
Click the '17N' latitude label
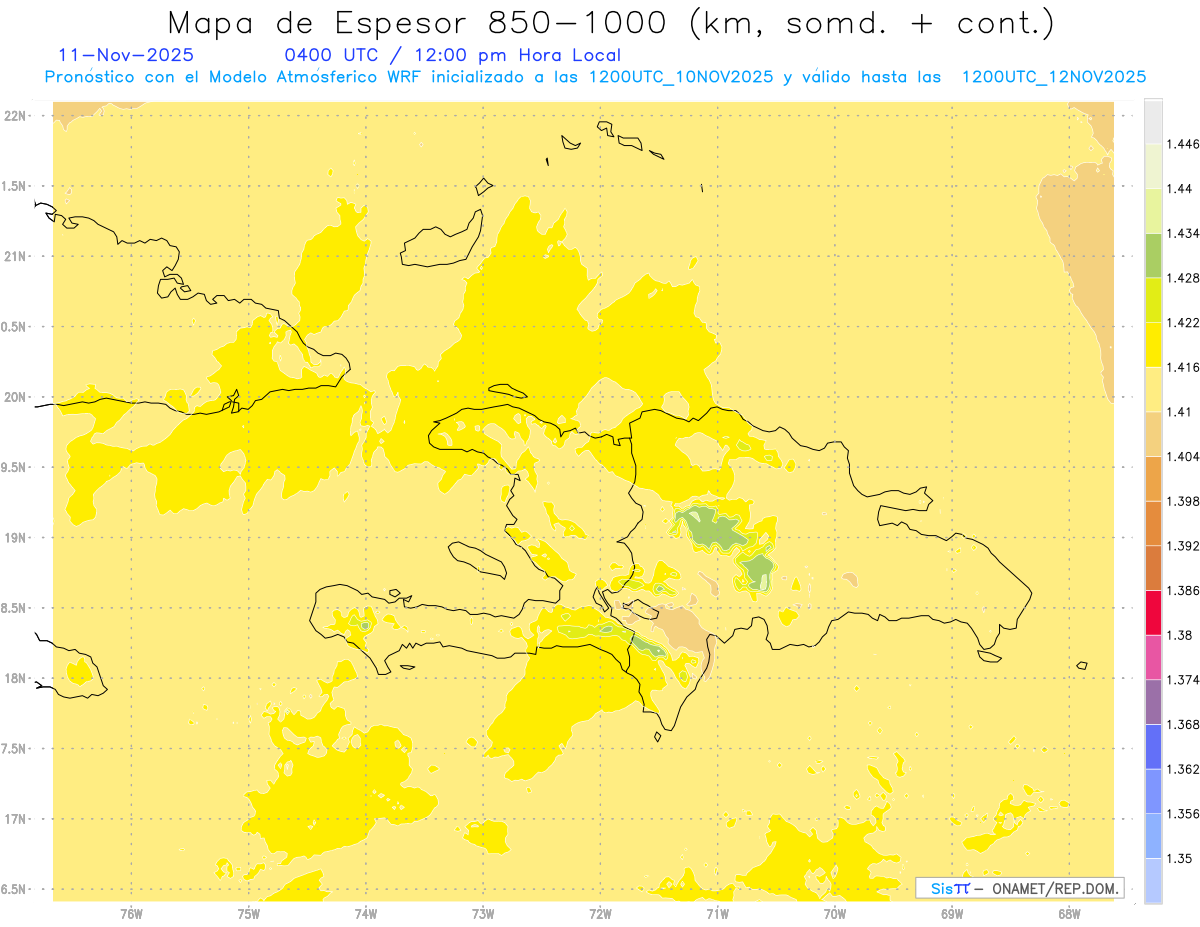click(17, 820)
